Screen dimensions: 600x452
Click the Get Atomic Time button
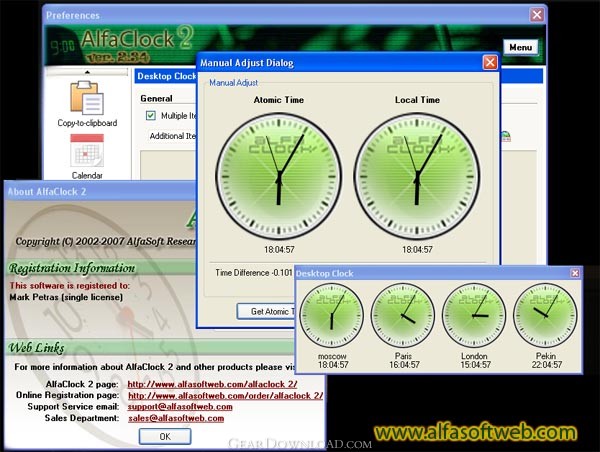pyautogui.click(x=266, y=312)
